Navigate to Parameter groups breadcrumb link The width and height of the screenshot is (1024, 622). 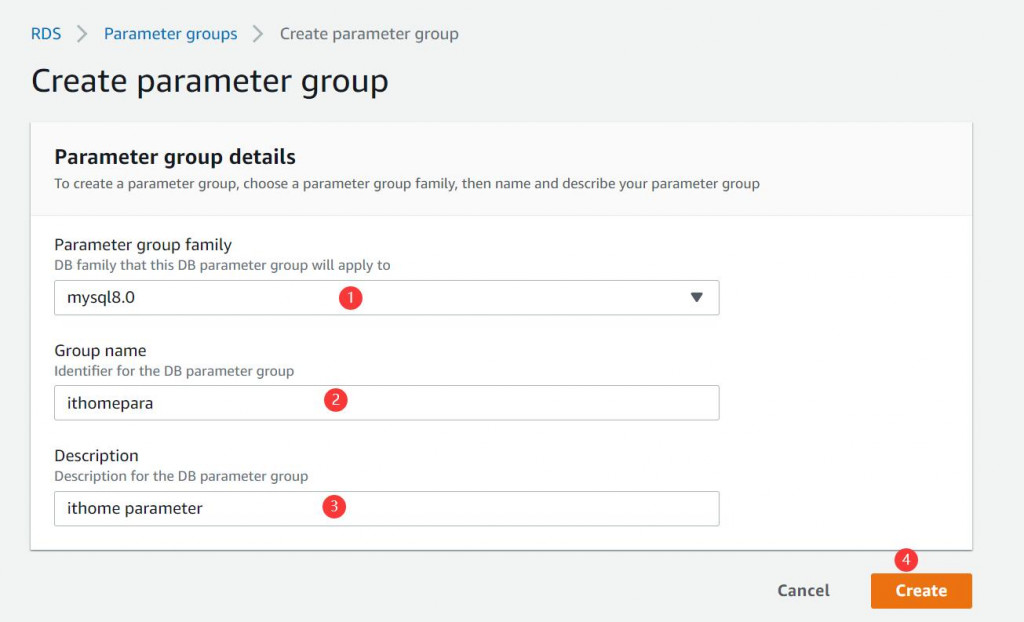(171, 34)
